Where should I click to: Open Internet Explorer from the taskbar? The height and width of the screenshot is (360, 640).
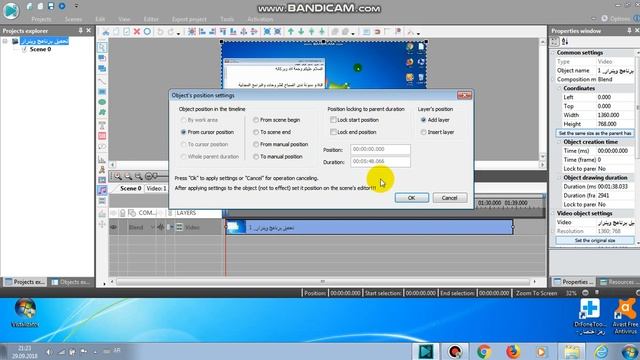coord(601,351)
